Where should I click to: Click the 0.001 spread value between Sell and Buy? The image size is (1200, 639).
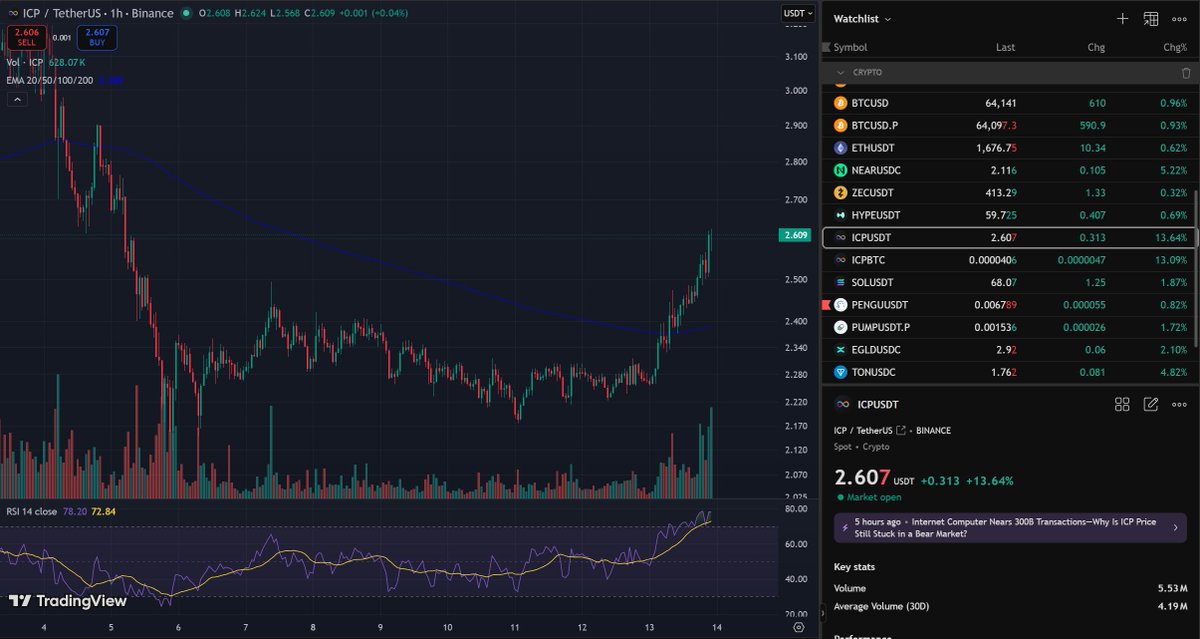(61, 38)
